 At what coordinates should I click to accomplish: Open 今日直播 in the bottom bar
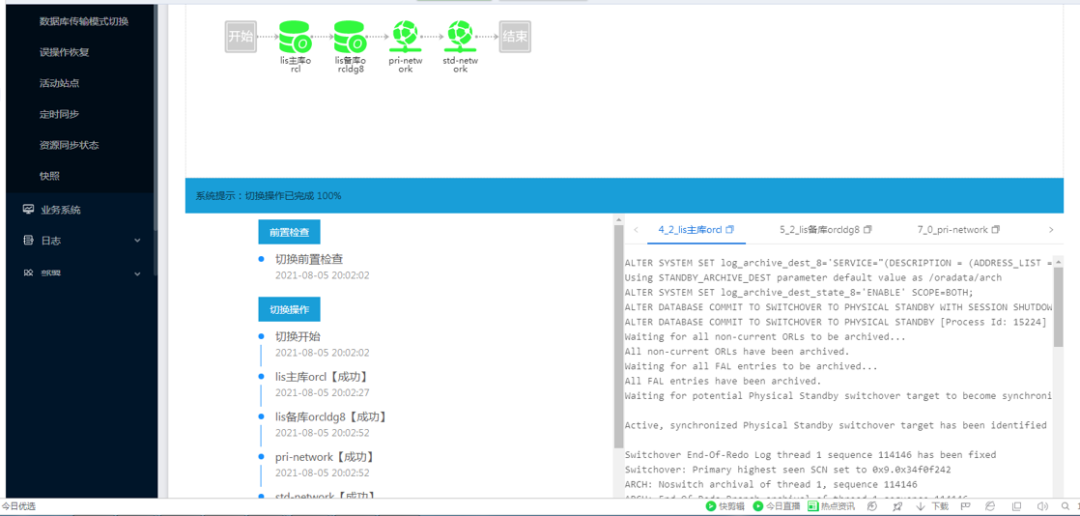point(777,507)
